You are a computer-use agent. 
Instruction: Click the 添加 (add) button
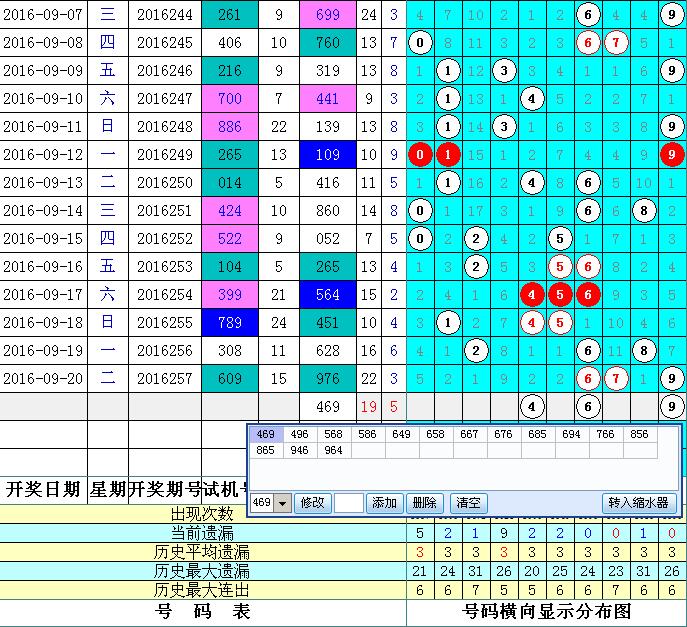(x=384, y=503)
